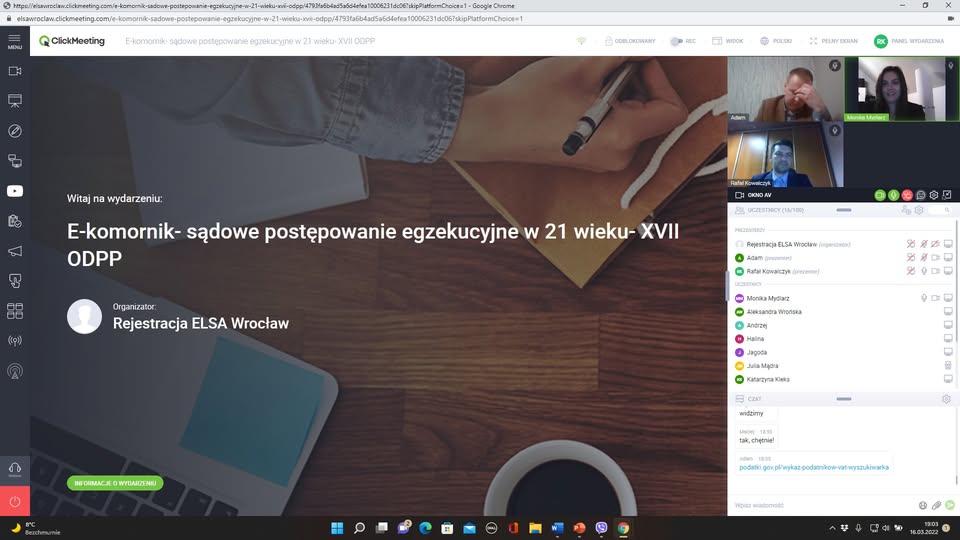Toggle Monika Mydlarz's camera icon
960x540 pixels.
pos(936,298)
